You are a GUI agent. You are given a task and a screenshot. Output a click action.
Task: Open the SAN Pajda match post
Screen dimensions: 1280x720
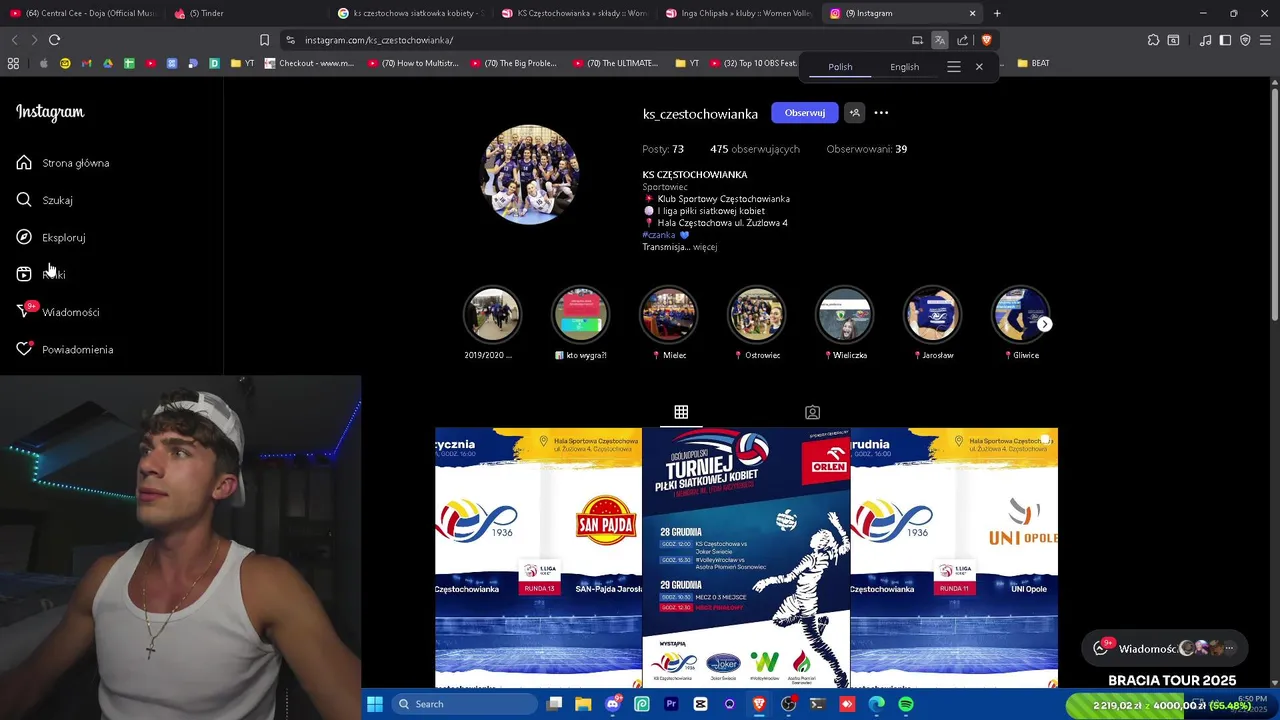(538, 558)
